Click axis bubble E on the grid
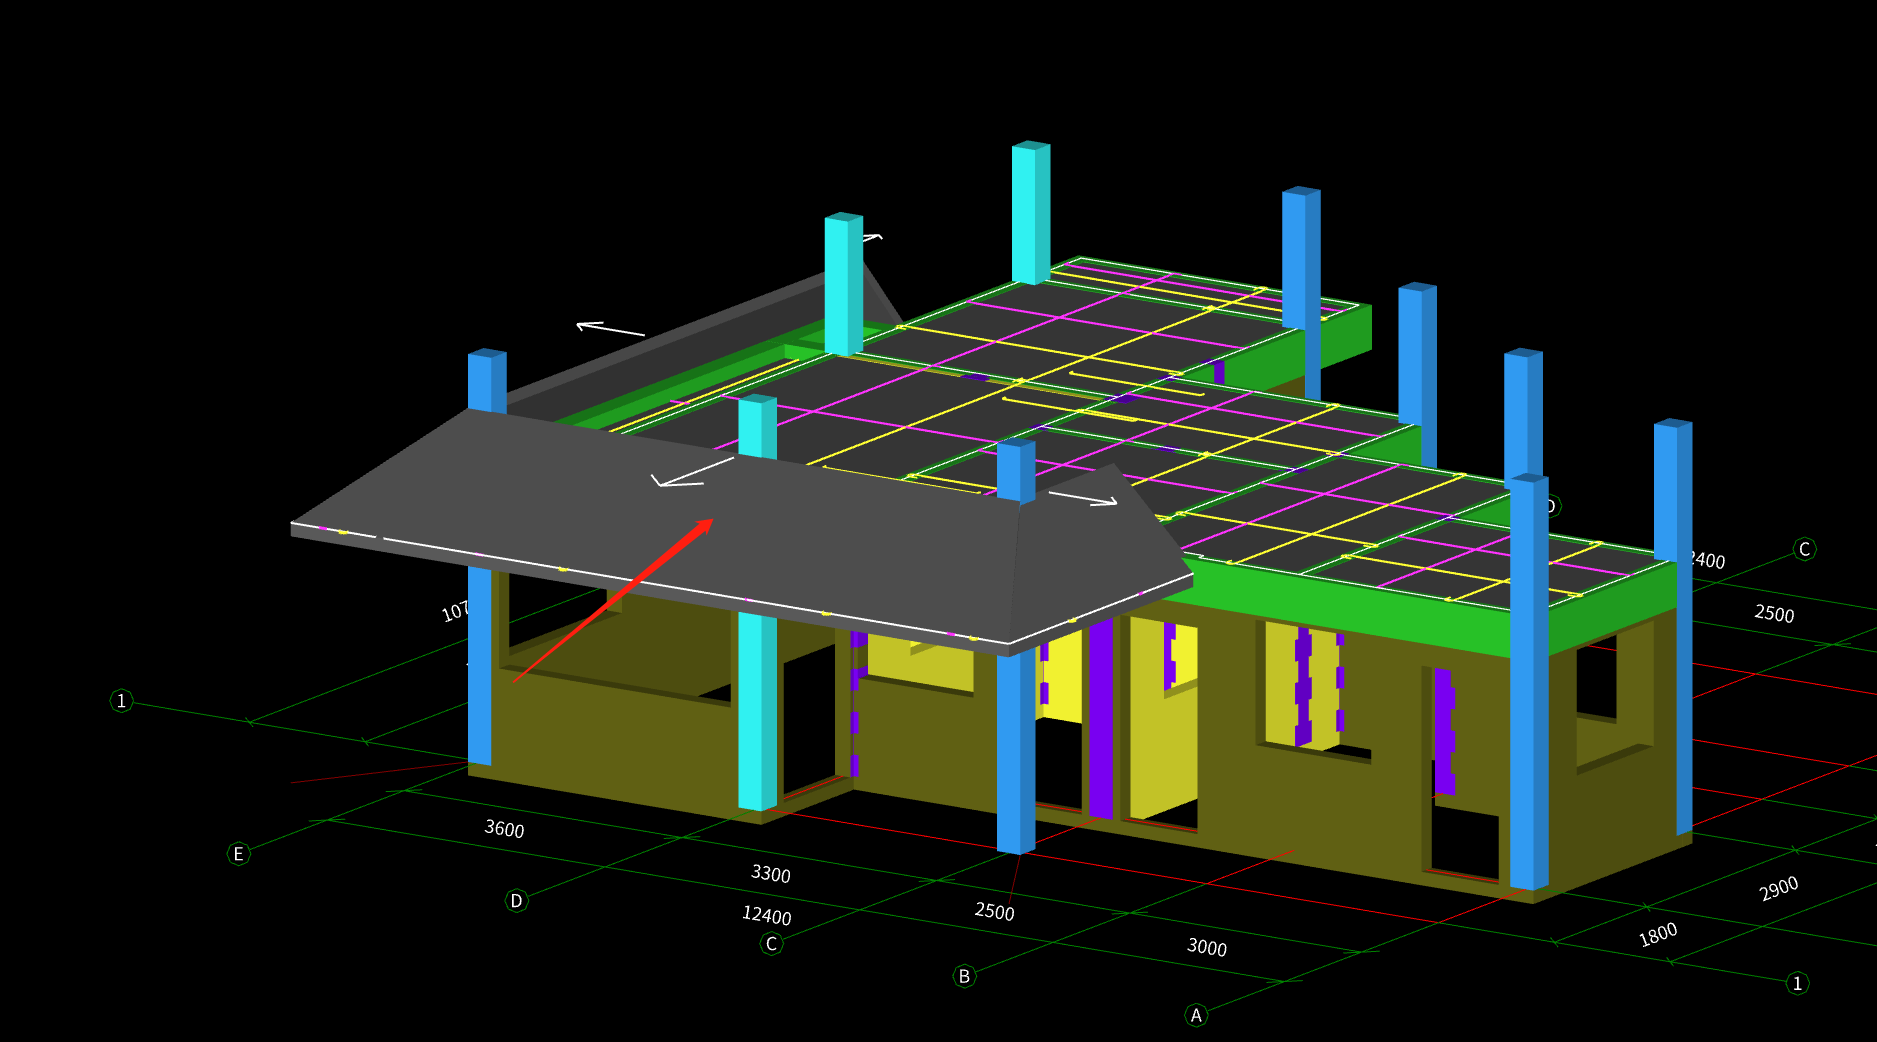The height and width of the screenshot is (1042, 1877). point(238,853)
